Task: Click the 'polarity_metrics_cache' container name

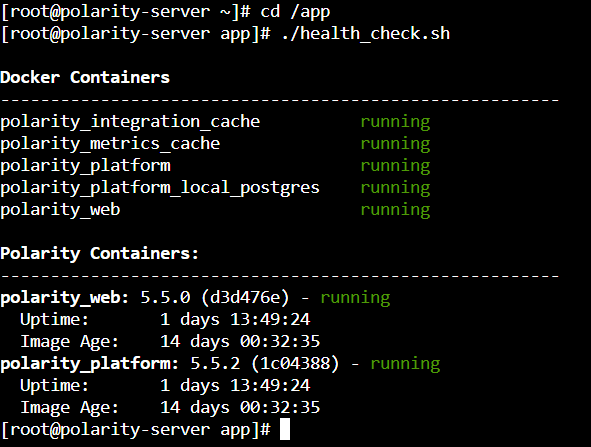Action: (110, 144)
